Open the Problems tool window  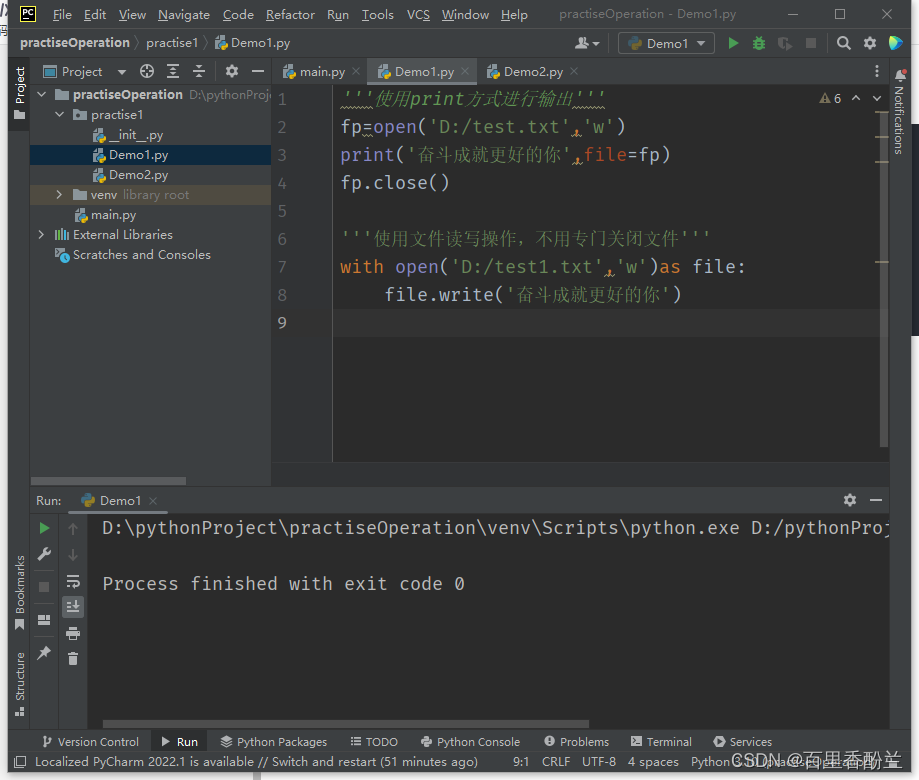pyautogui.click(x=576, y=742)
